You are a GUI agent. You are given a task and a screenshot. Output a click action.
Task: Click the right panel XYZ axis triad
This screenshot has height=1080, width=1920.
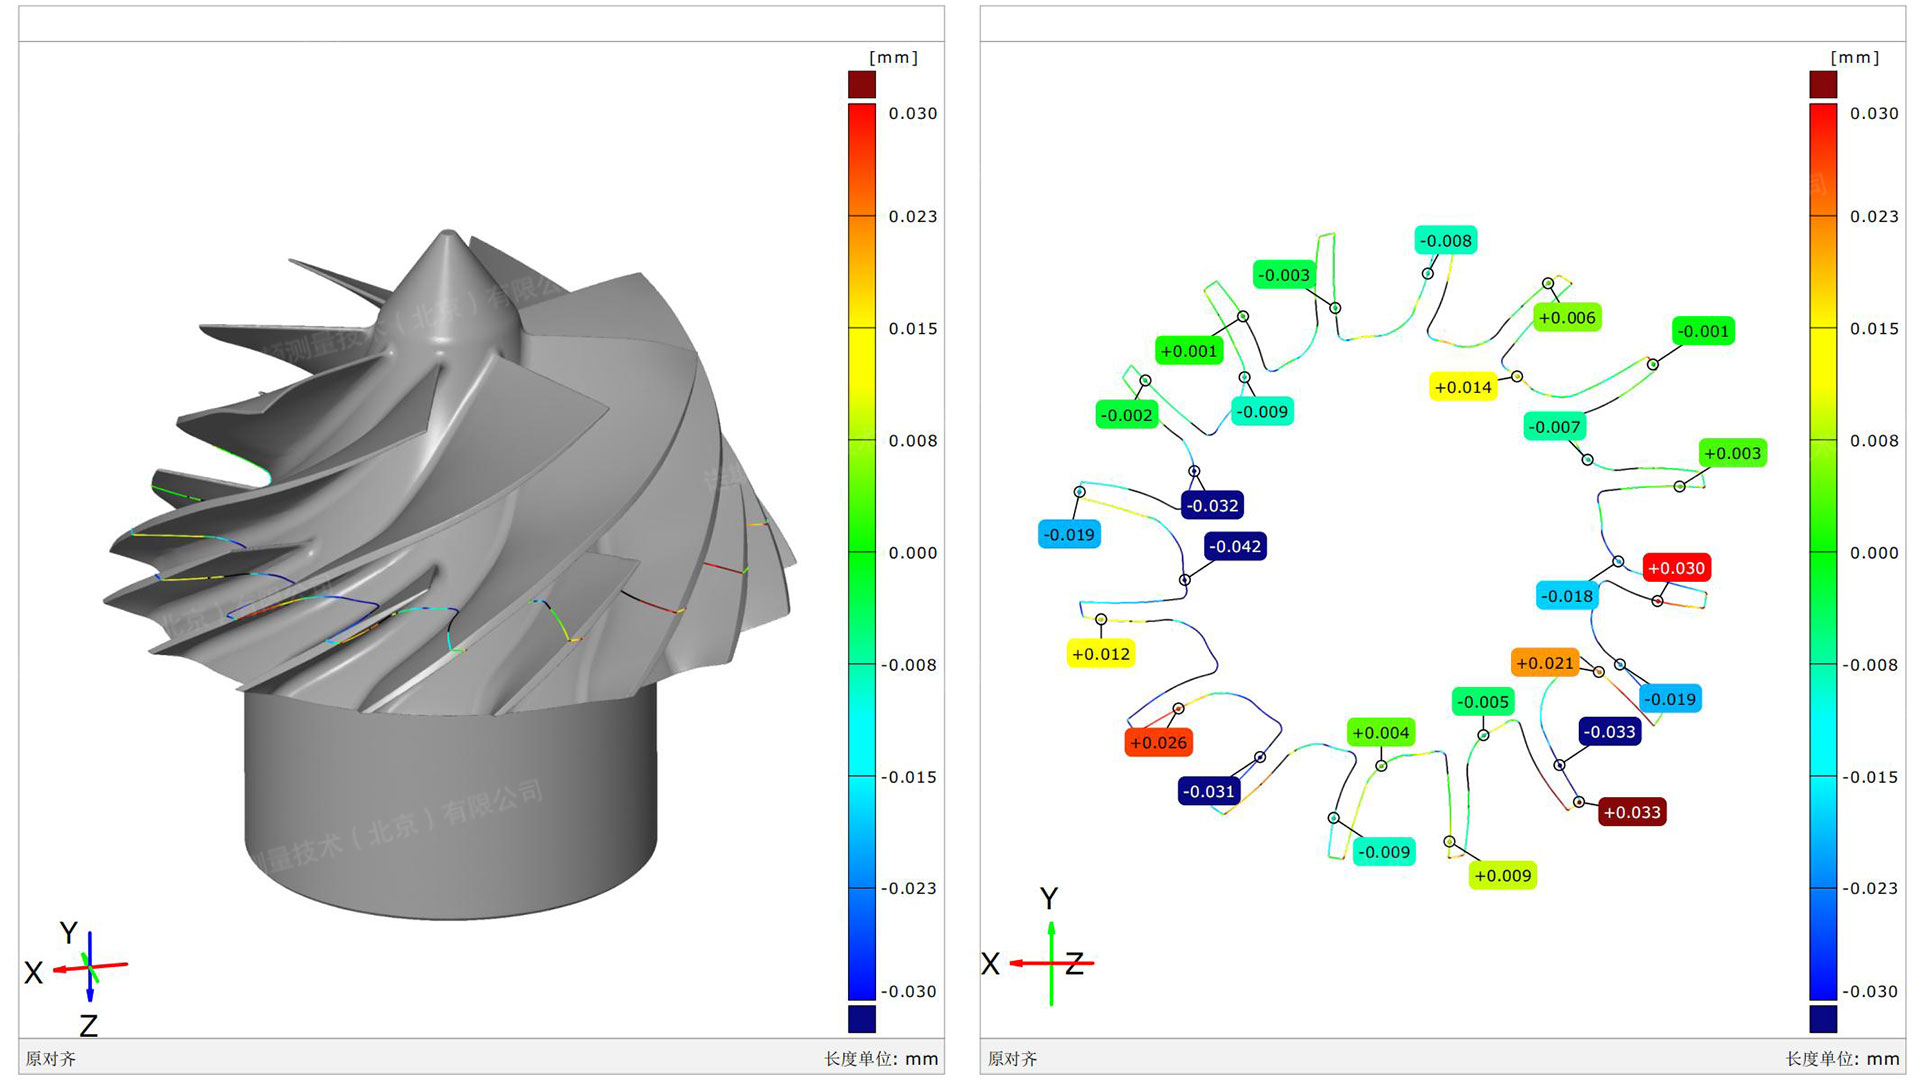1051,962
